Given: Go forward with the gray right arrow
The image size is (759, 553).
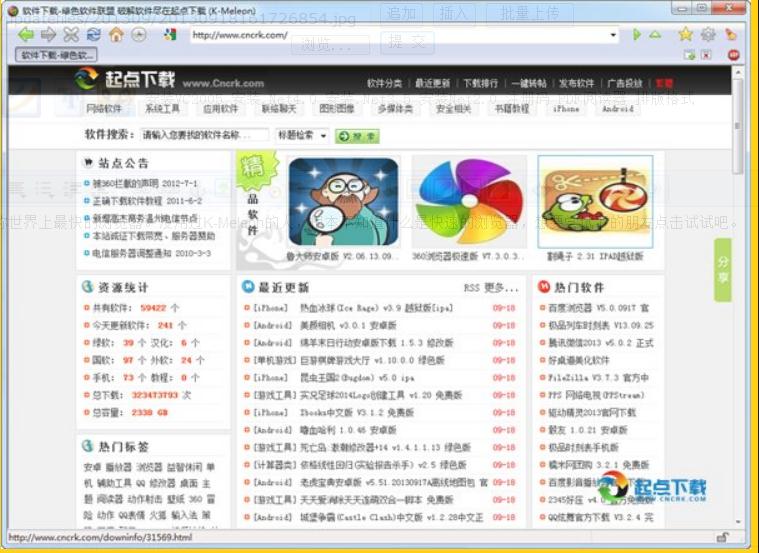Looking at the screenshot, I should [48, 34].
